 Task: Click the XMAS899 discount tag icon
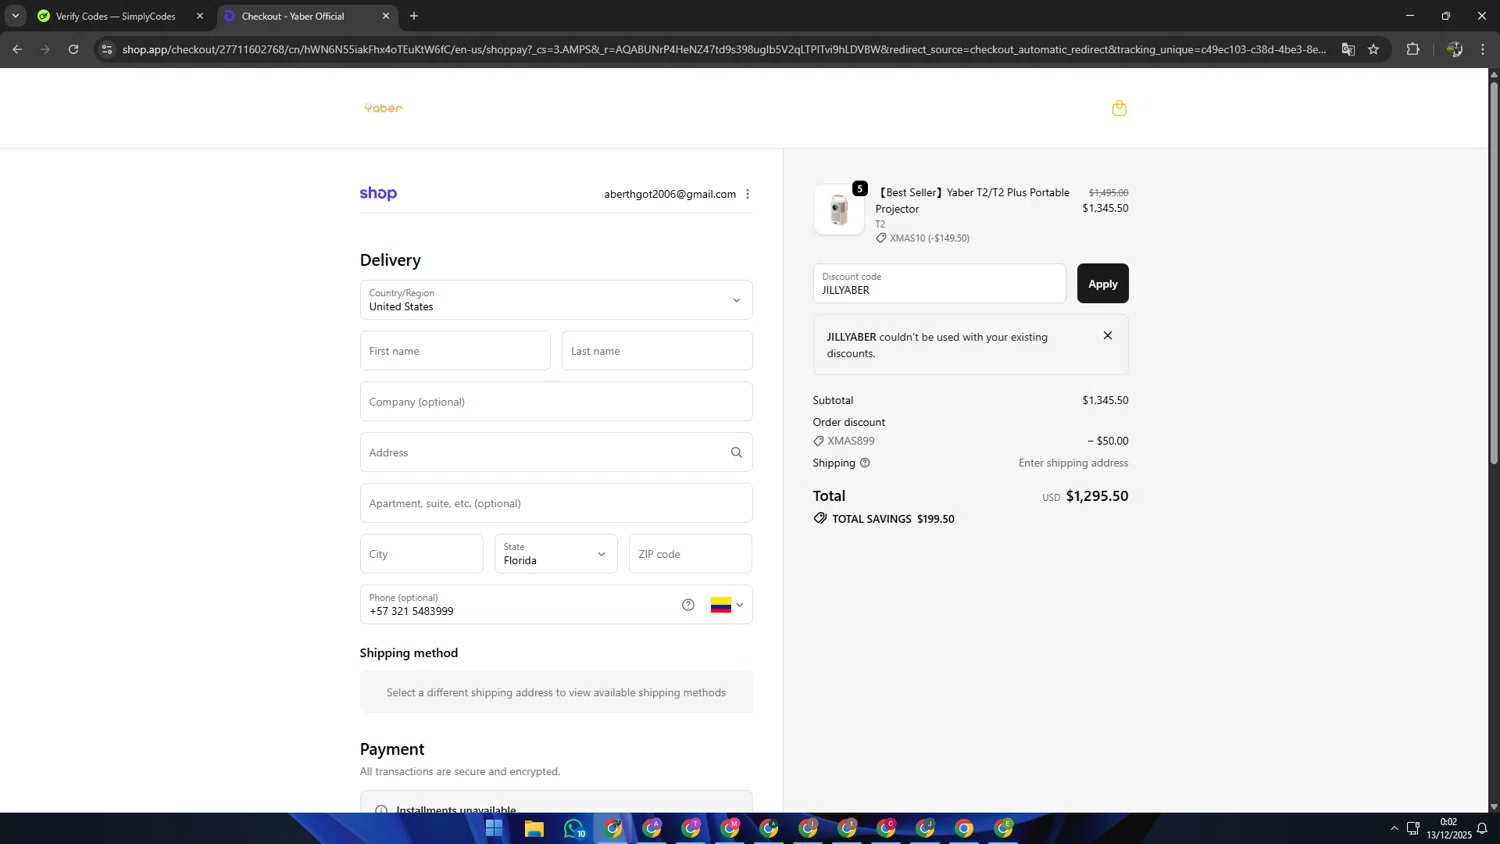(x=818, y=441)
